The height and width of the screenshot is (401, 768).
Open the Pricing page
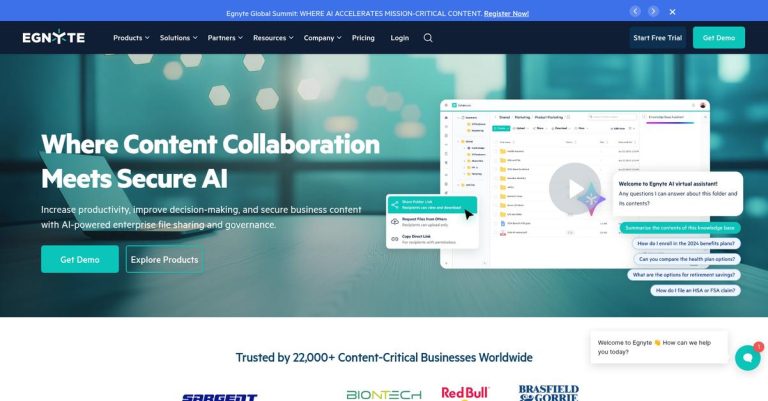coord(363,38)
